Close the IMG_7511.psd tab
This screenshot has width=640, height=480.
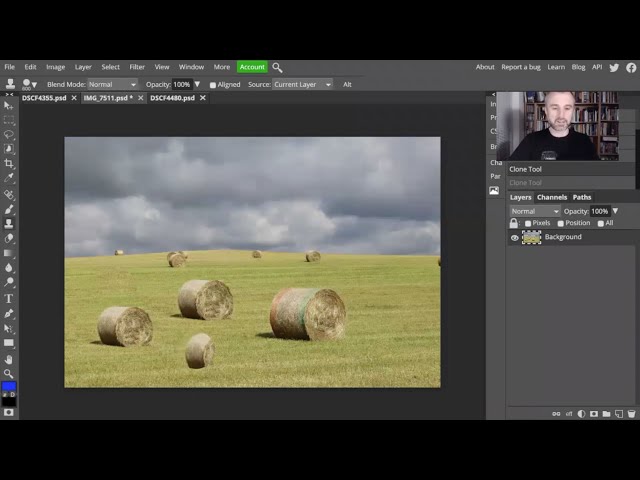[x=140, y=98]
